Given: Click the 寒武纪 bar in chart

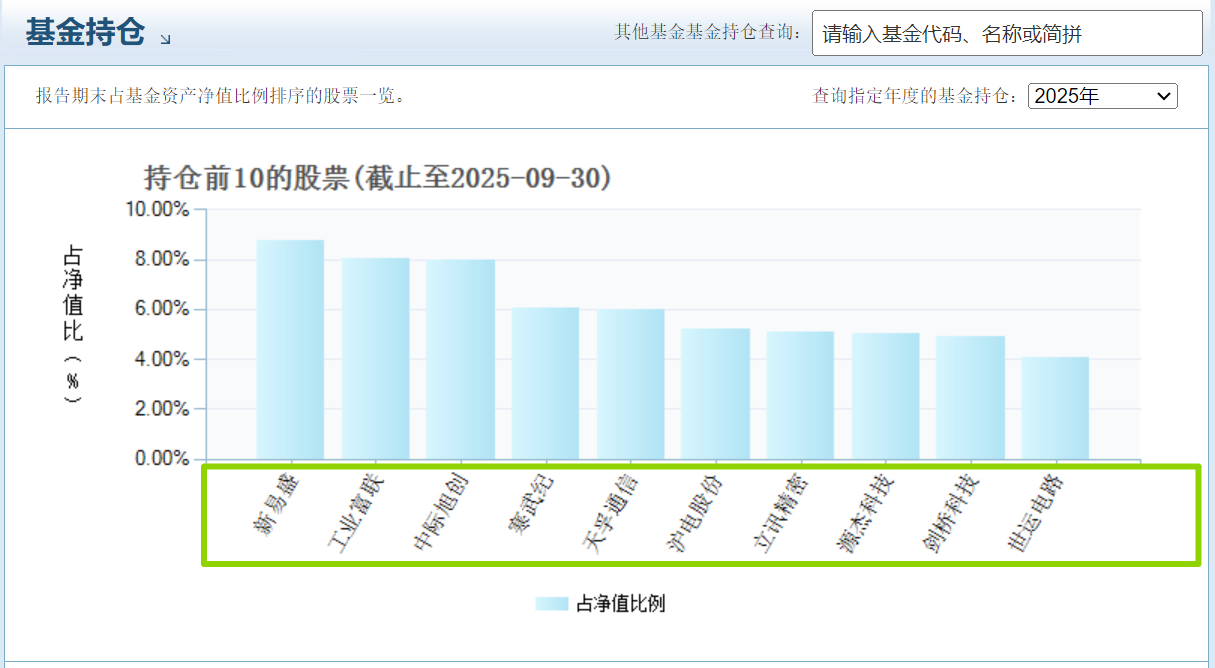Looking at the screenshot, I should pyautogui.click(x=545, y=383).
